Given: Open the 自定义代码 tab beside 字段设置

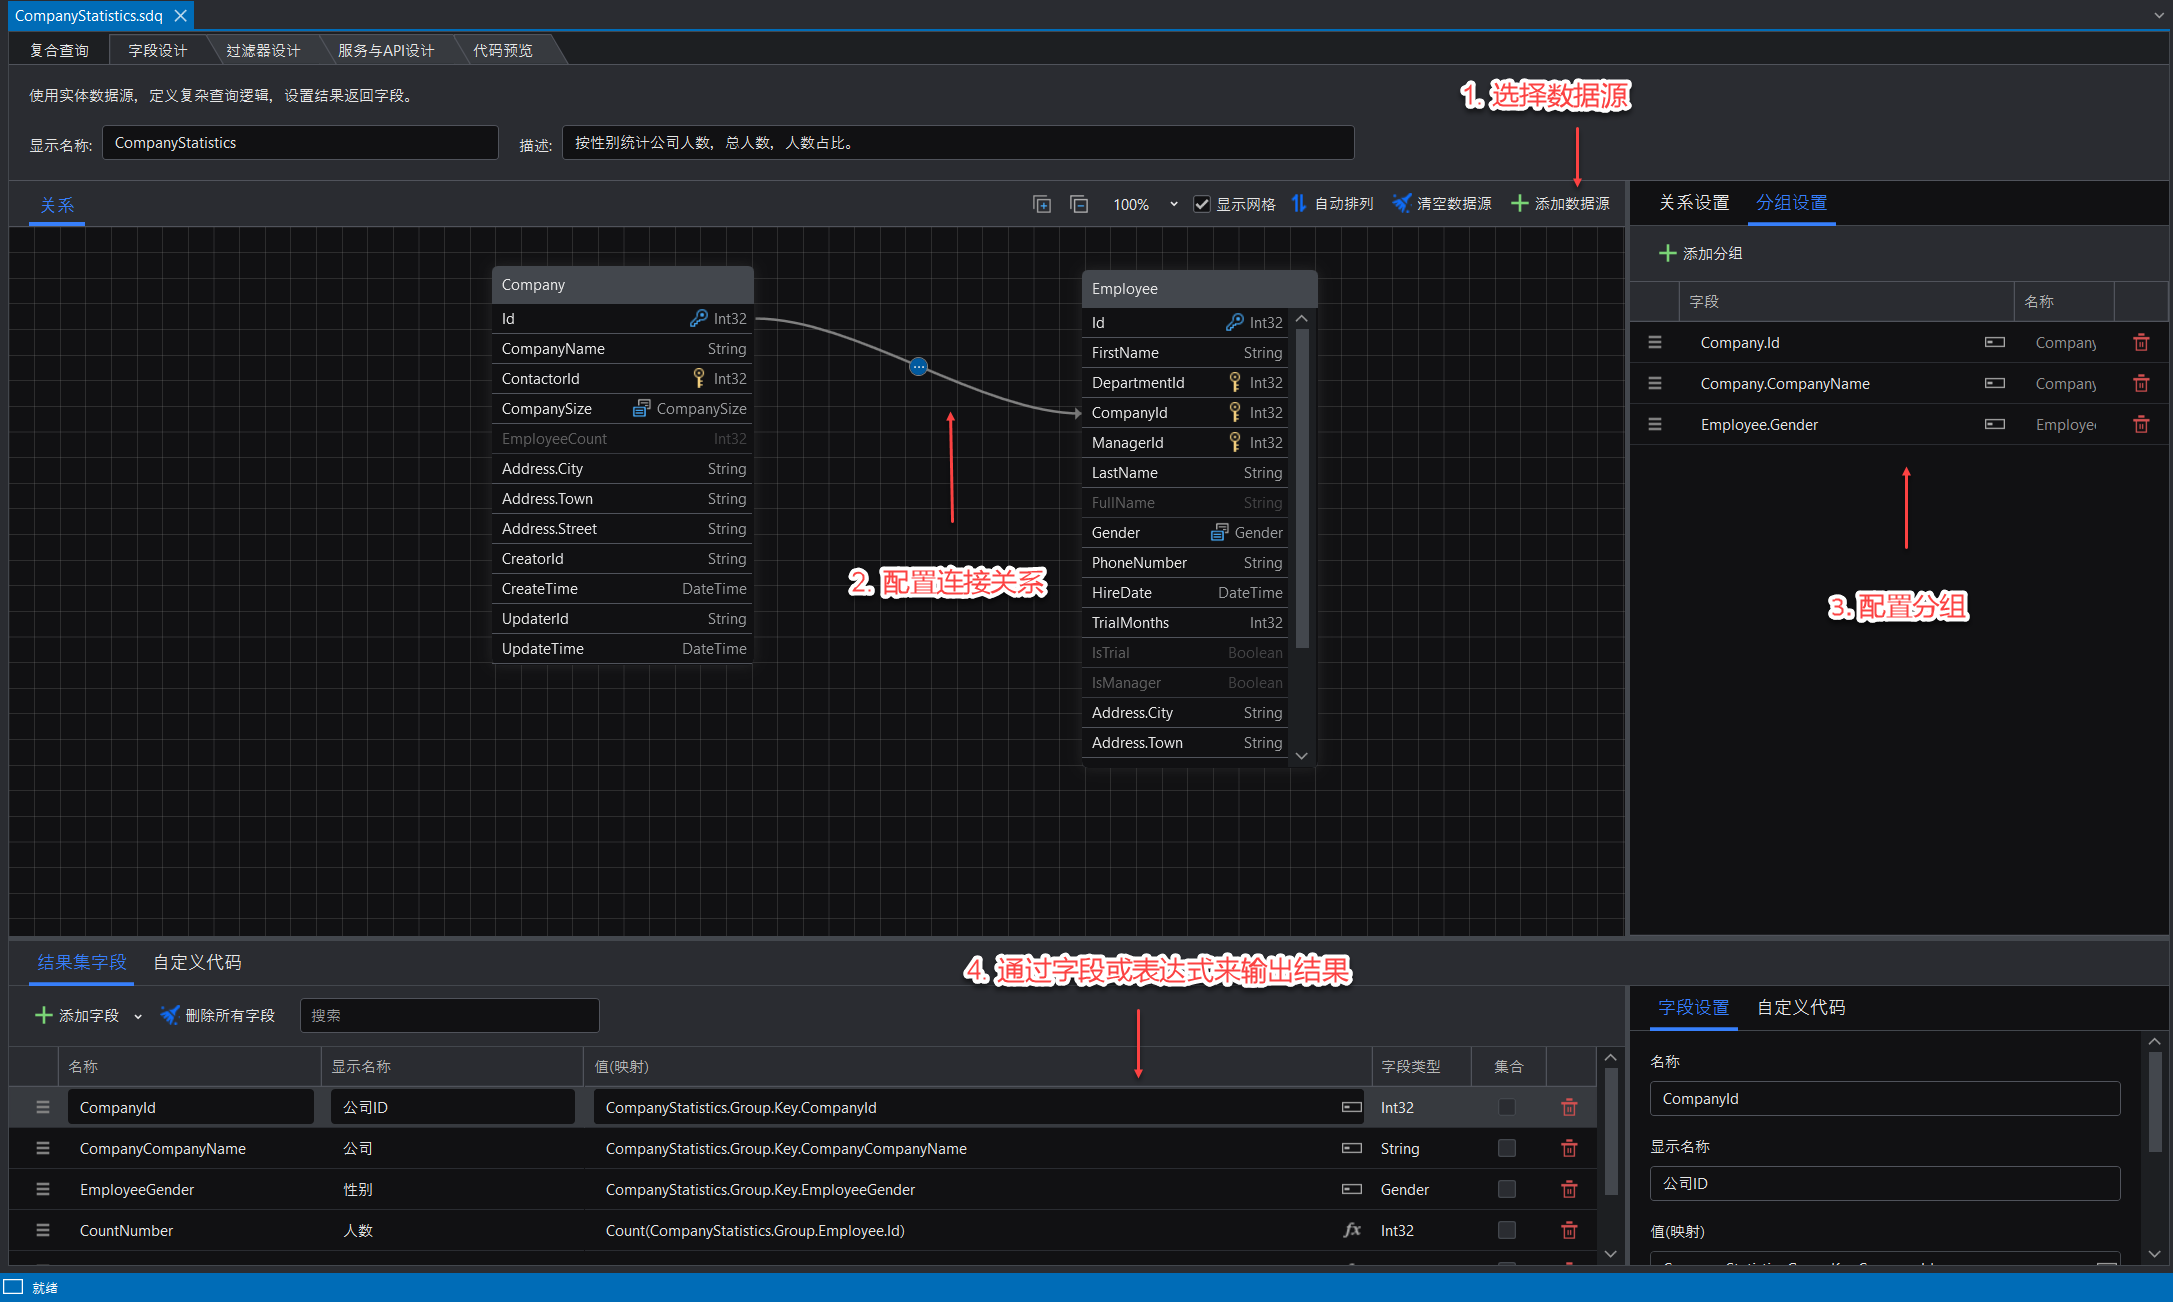Looking at the screenshot, I should [x=1801, y=1008].
